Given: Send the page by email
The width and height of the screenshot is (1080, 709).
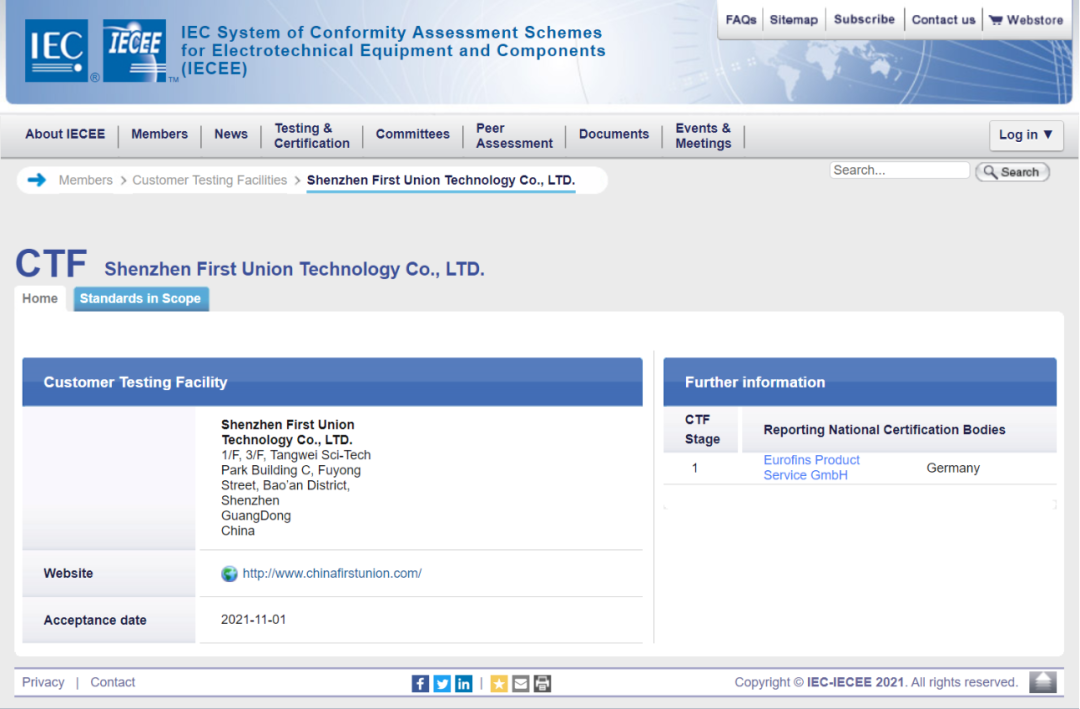Looking at the screenshot, I should (521, 684).
